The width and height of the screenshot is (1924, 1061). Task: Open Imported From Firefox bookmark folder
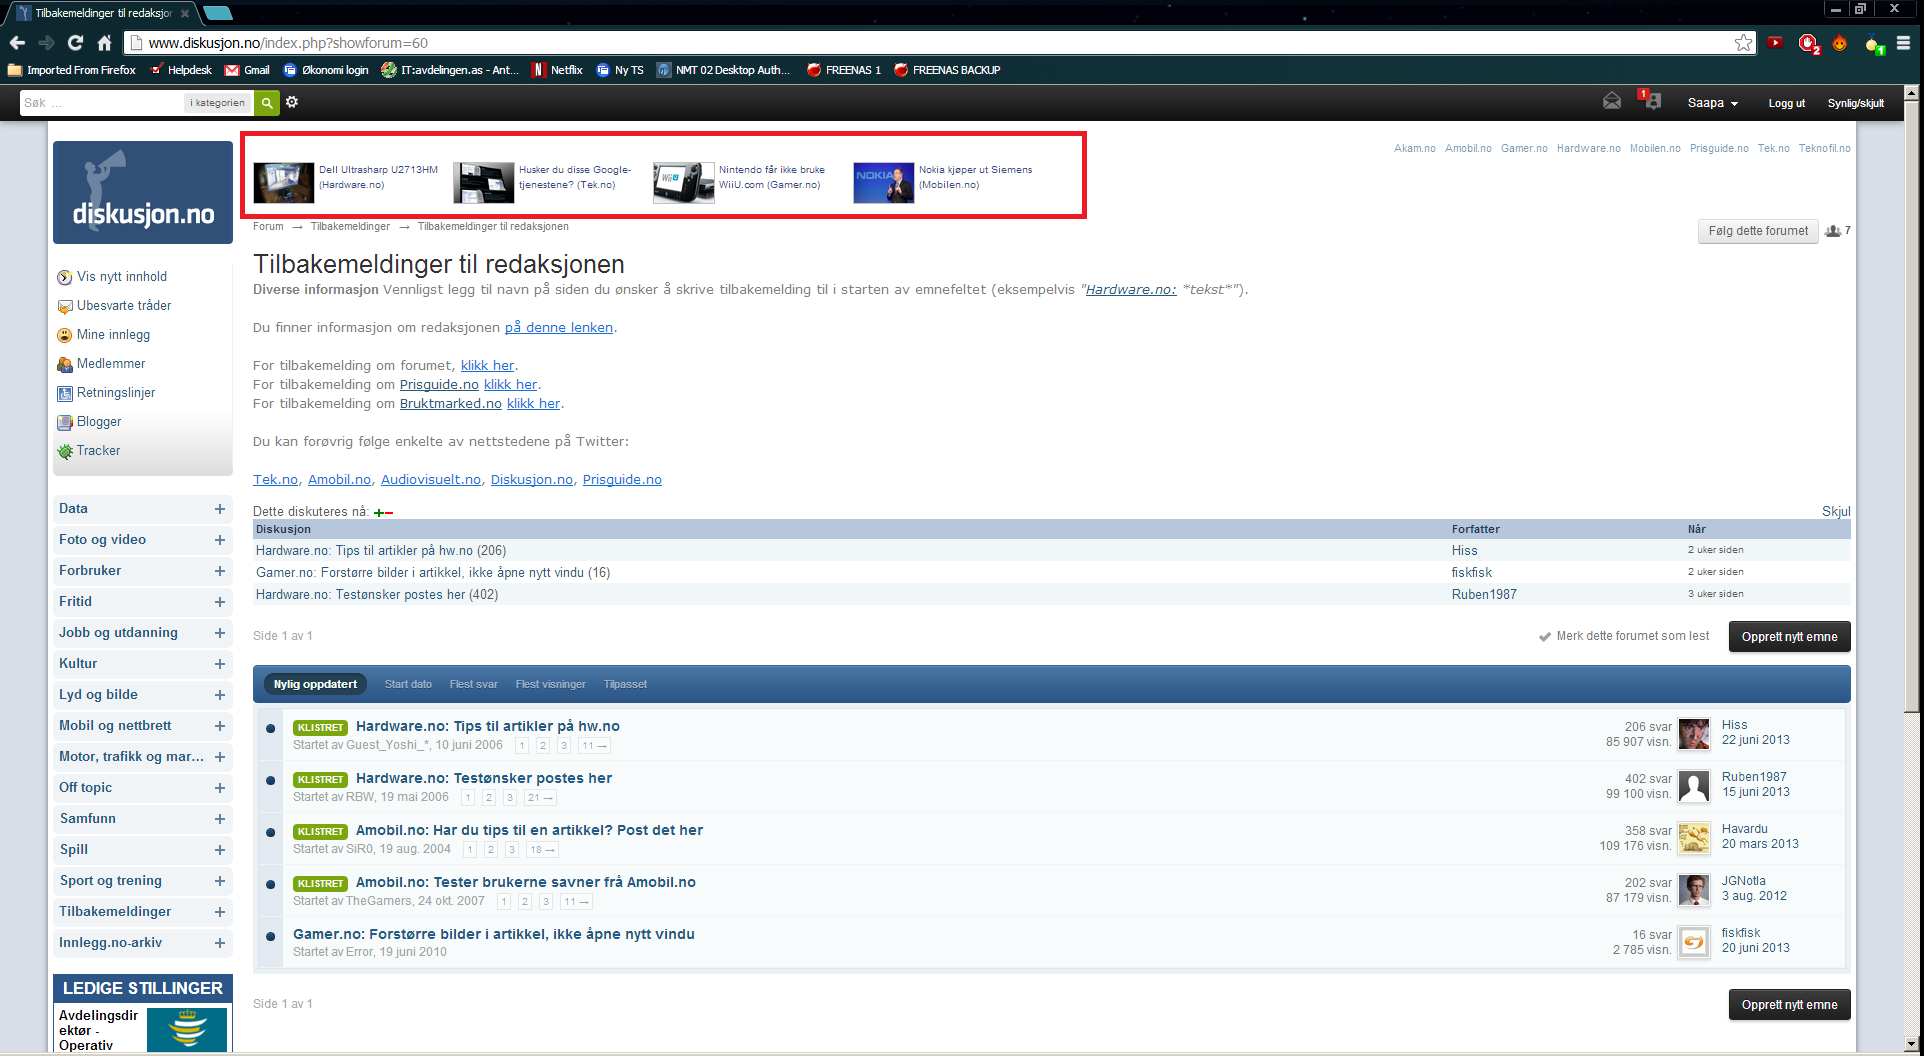coord(72,70)
